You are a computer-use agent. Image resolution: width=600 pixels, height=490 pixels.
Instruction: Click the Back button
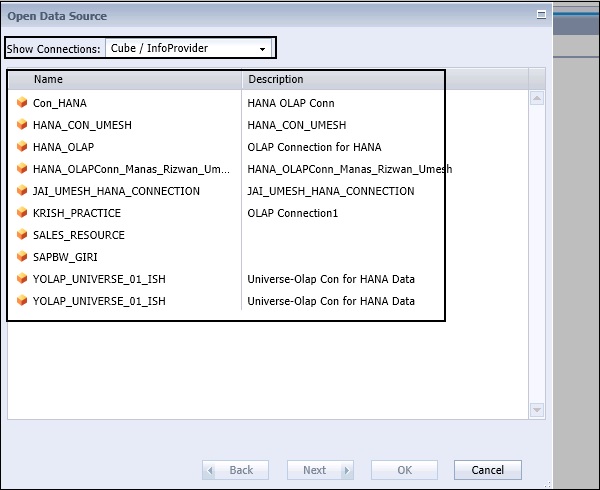point(235,470)
